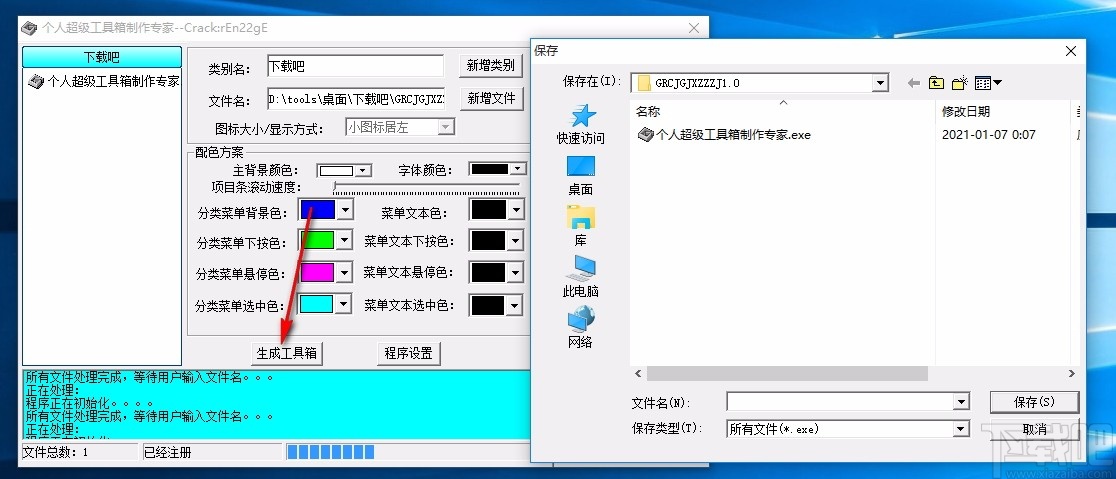The image size is (1116, 479).
Task: Open This PC (此电脑) in places bar
Action: click(x=580, y=277)
